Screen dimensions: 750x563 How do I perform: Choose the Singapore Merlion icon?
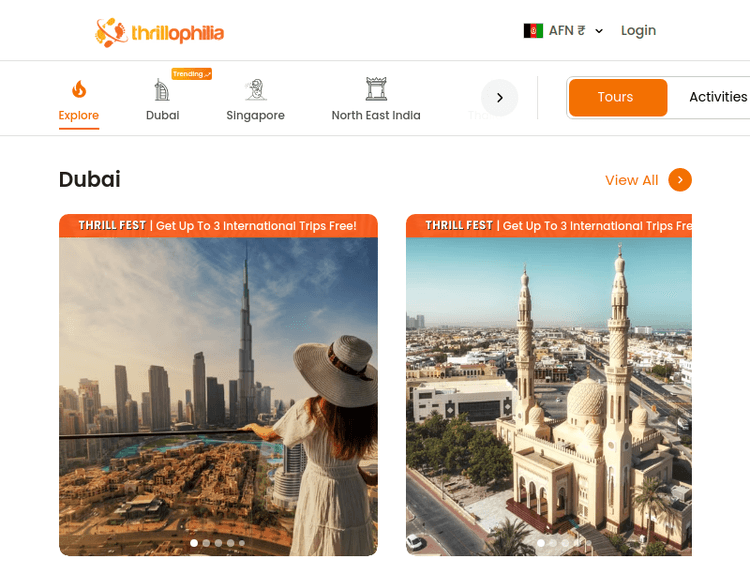255,89
